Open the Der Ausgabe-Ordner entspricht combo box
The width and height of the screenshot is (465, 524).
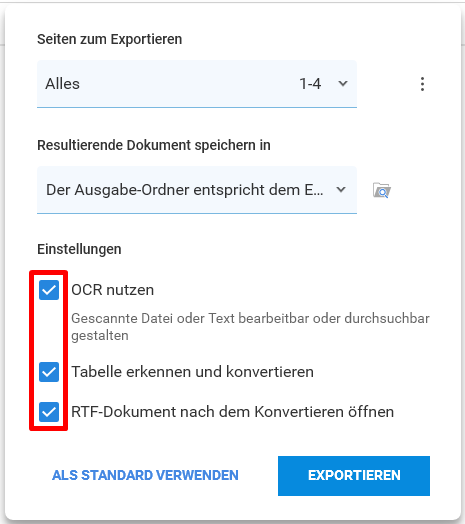coord(197,190)
